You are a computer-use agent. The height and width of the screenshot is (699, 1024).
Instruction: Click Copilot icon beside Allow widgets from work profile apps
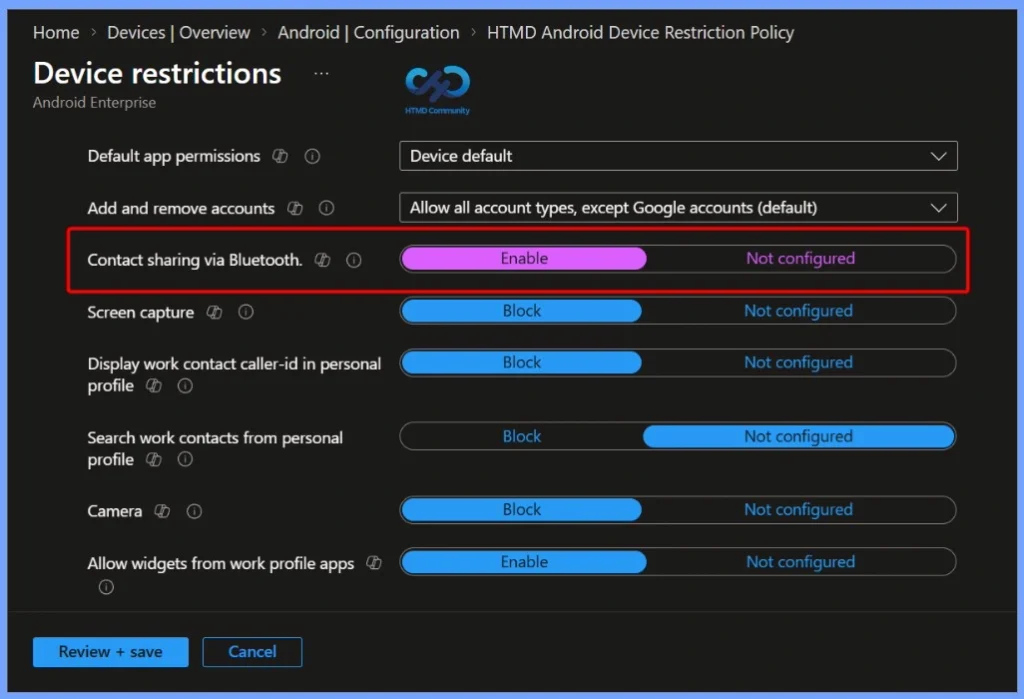pos(374,562)
